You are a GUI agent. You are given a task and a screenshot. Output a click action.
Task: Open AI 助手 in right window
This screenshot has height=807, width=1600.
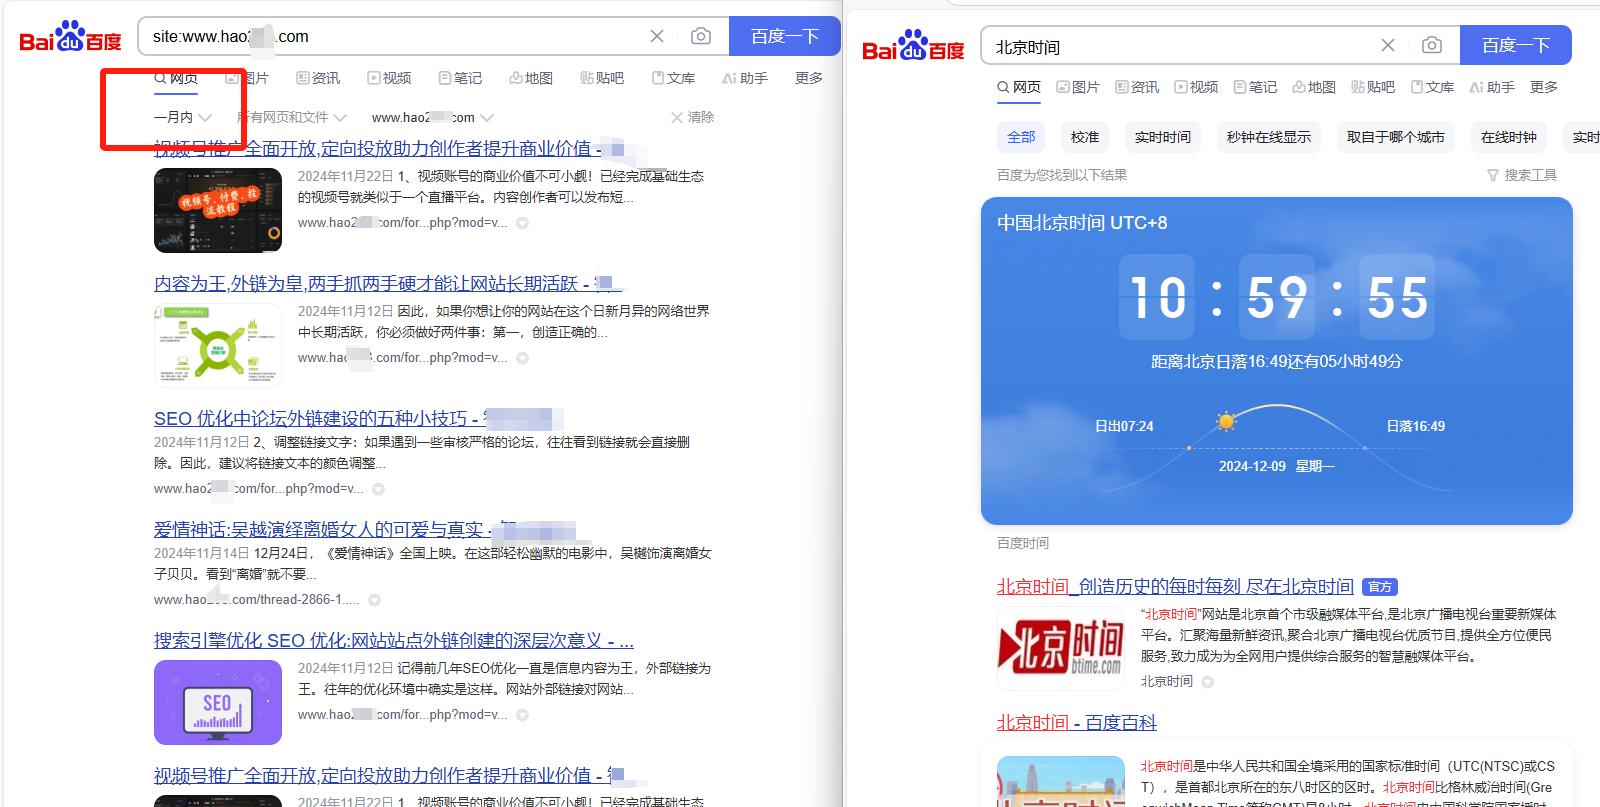pyautogui.click(x=1492, y=87)
